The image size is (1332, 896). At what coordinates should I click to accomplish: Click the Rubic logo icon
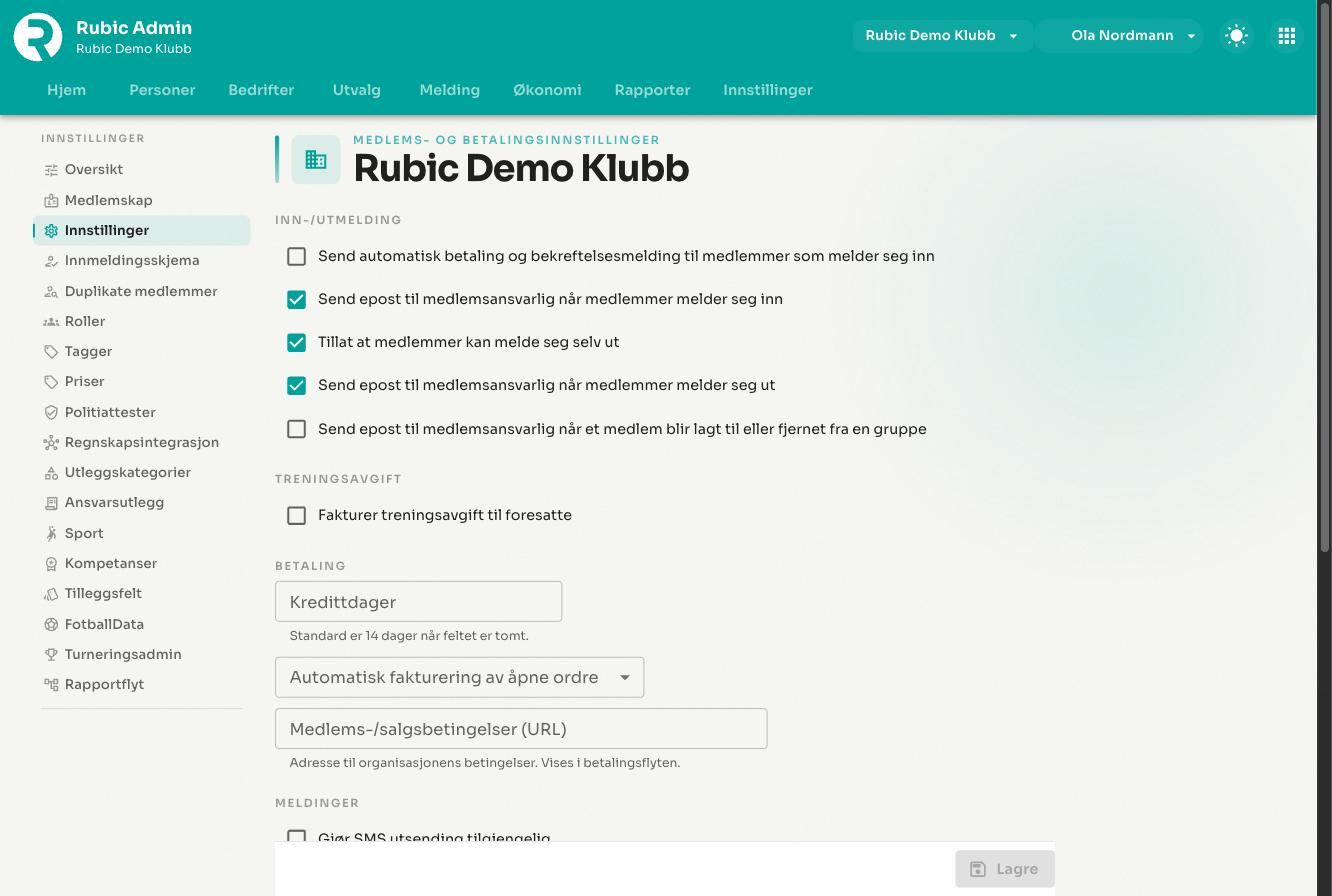pyautogui.click(x=38, y=37)
